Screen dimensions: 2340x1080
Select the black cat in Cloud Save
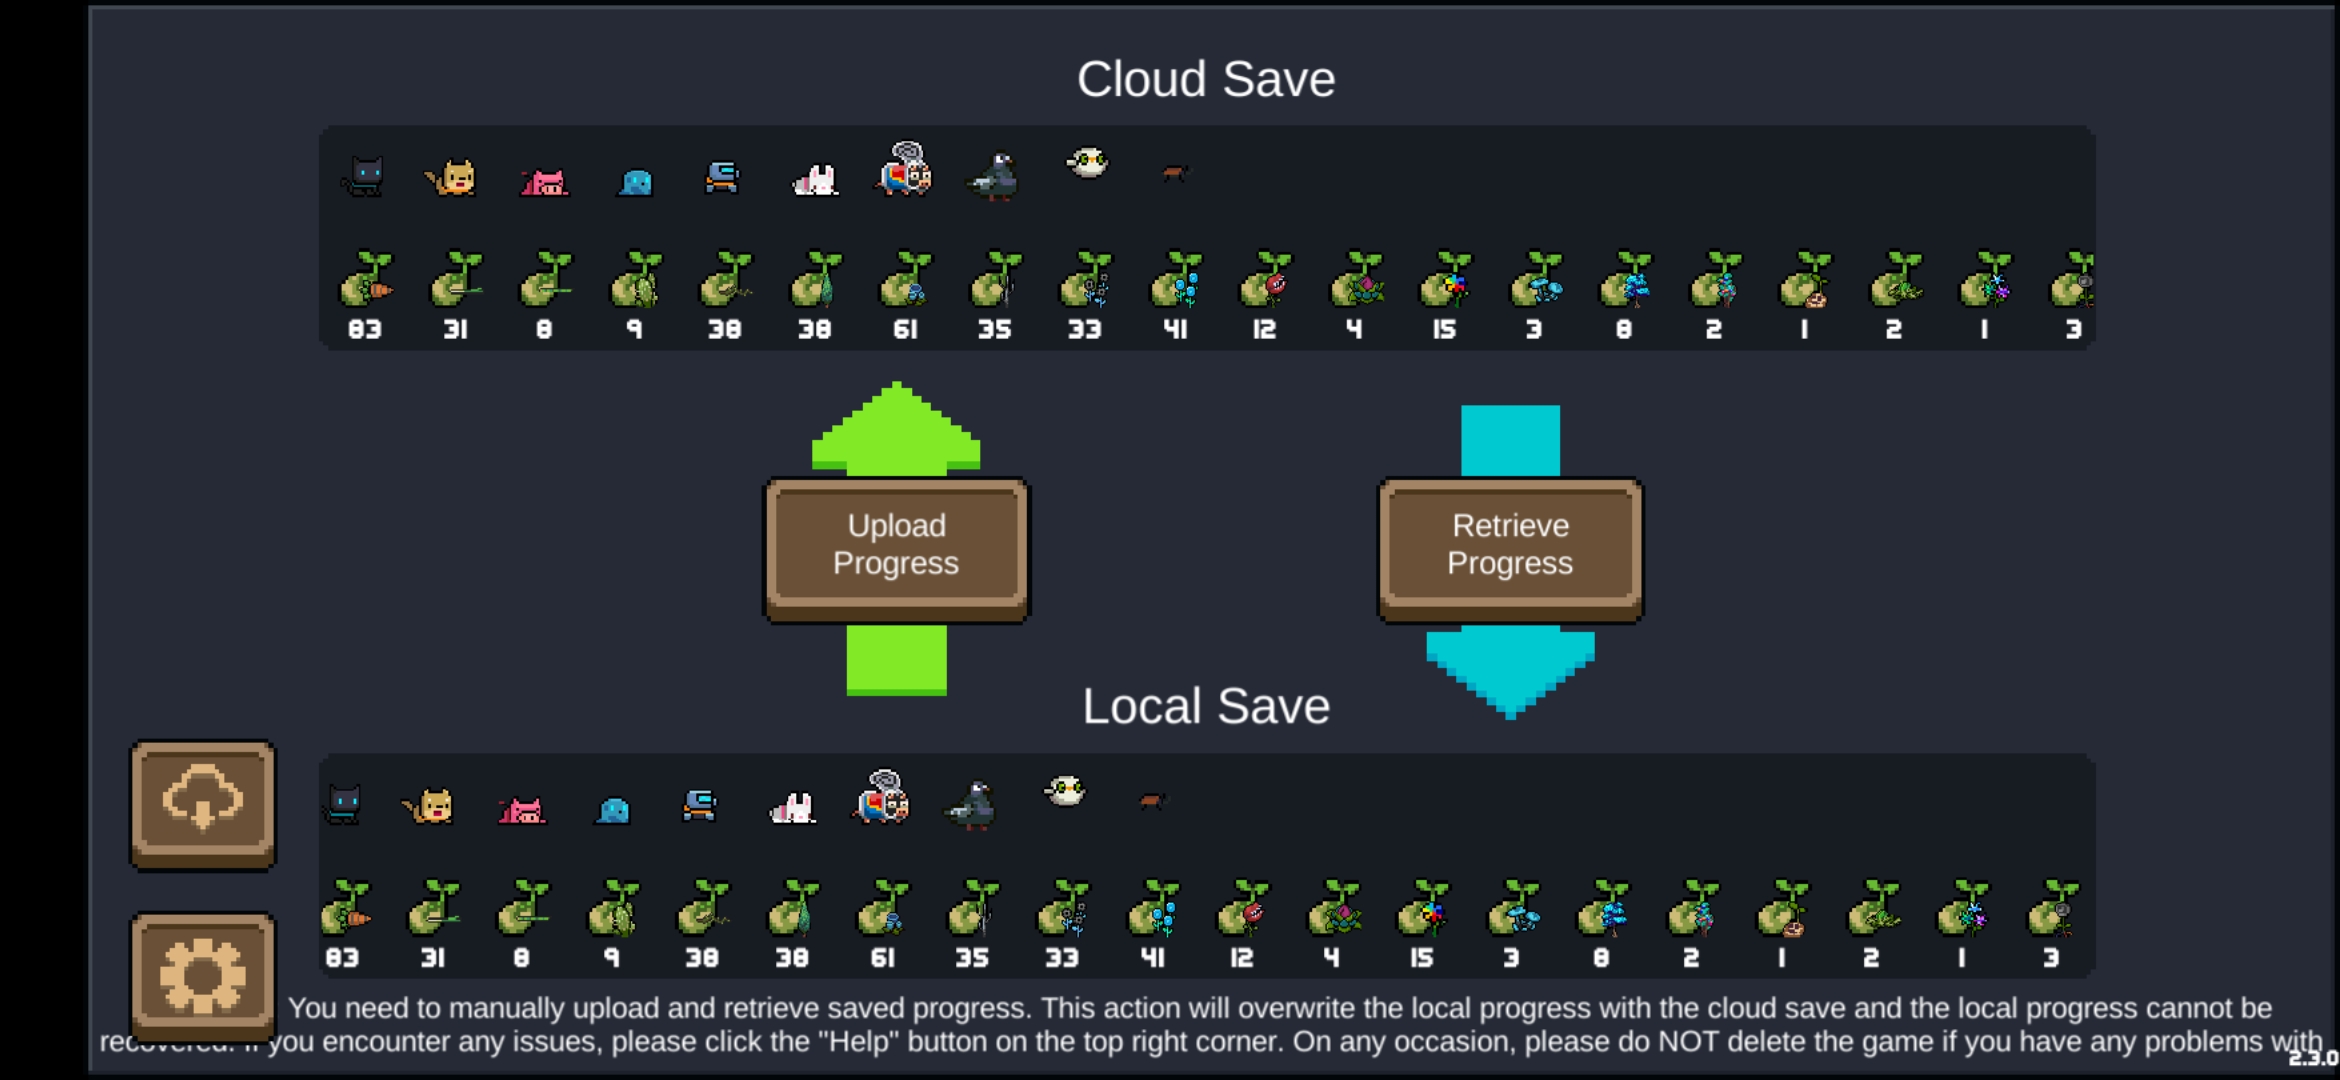point(364,177)
